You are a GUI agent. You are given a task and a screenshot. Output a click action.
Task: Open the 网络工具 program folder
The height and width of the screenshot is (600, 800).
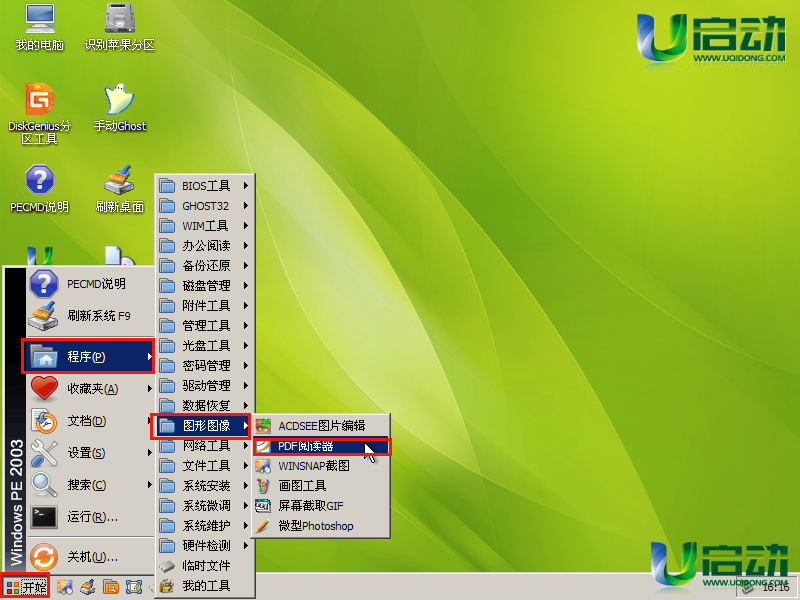click(x=205, y=446)
